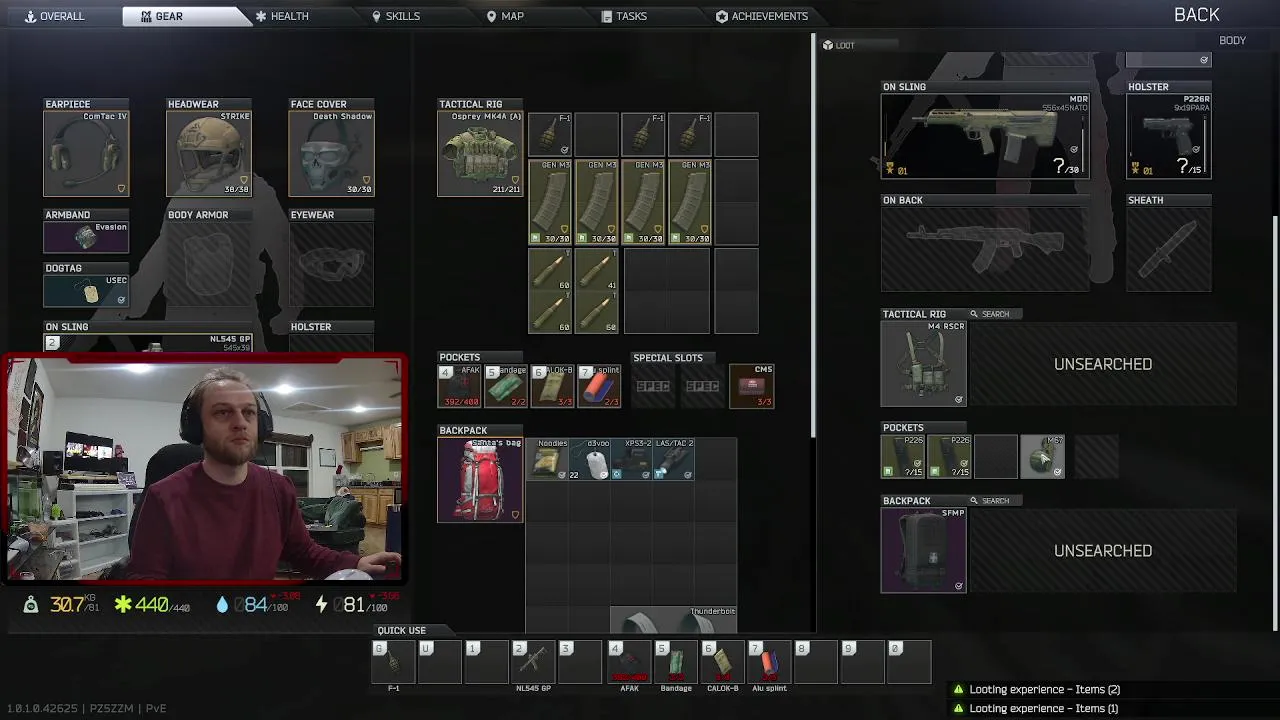This screenshot has height=720, width=1280.
Task: Select the CMS kit in Special Slots
Action: pyautogui.click(x=752, y=386)
